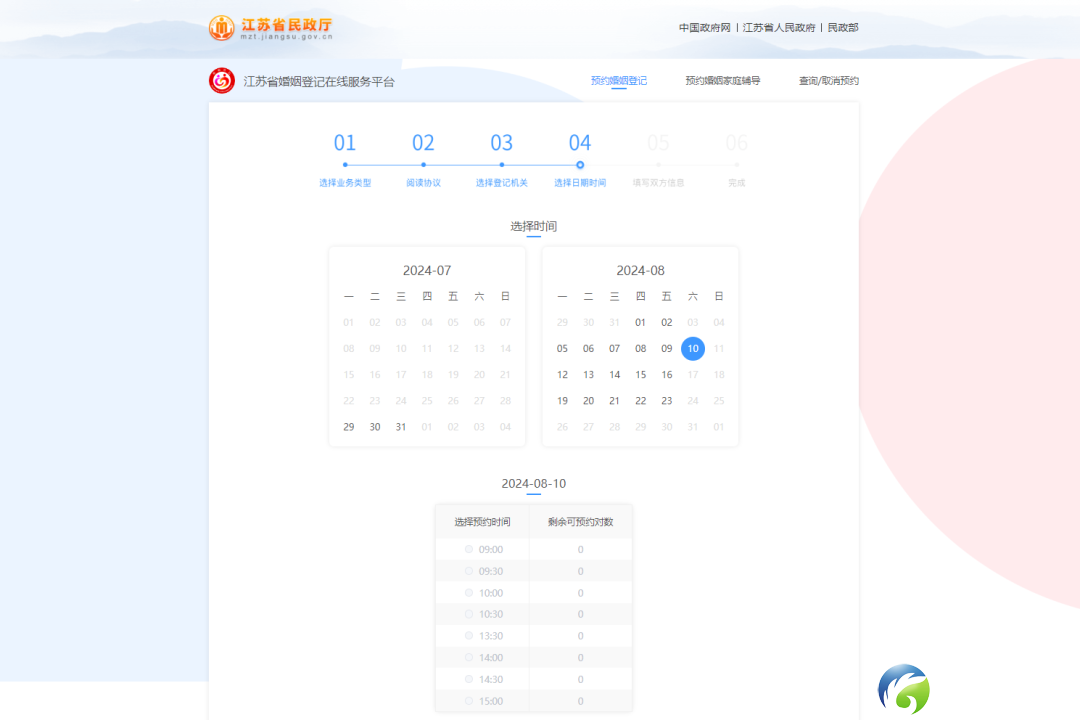
Task: Click step 06 完成
Action: [x=736, y=161]
